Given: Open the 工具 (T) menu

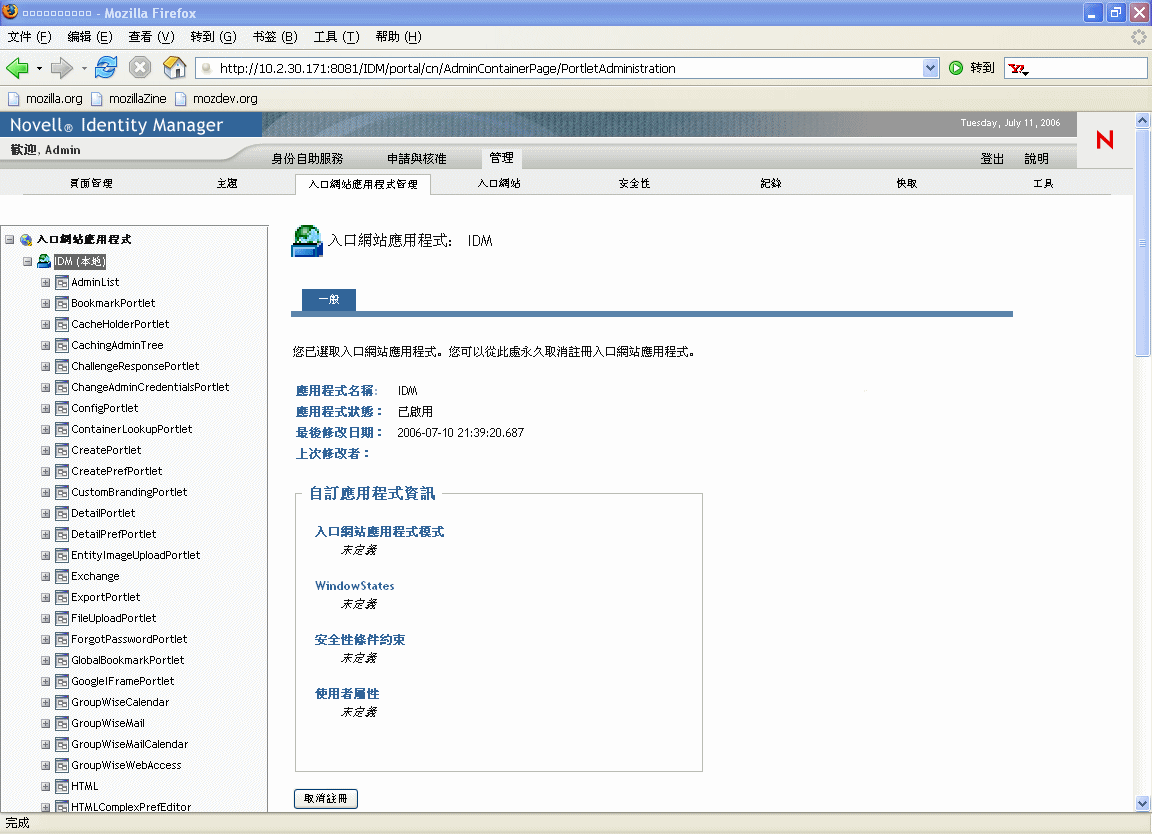Looking at the screenshot, I should pos(336,37).
